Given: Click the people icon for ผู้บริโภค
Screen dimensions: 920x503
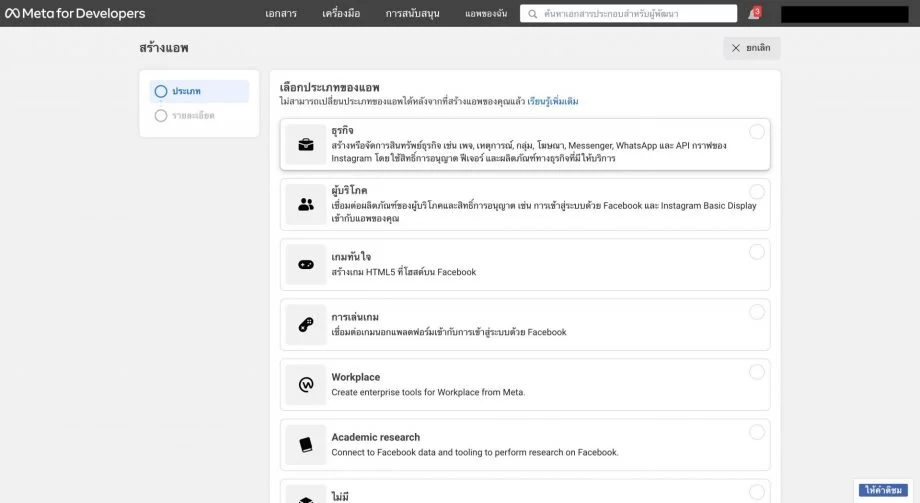Looking at the screenshot, I should 306,204.
